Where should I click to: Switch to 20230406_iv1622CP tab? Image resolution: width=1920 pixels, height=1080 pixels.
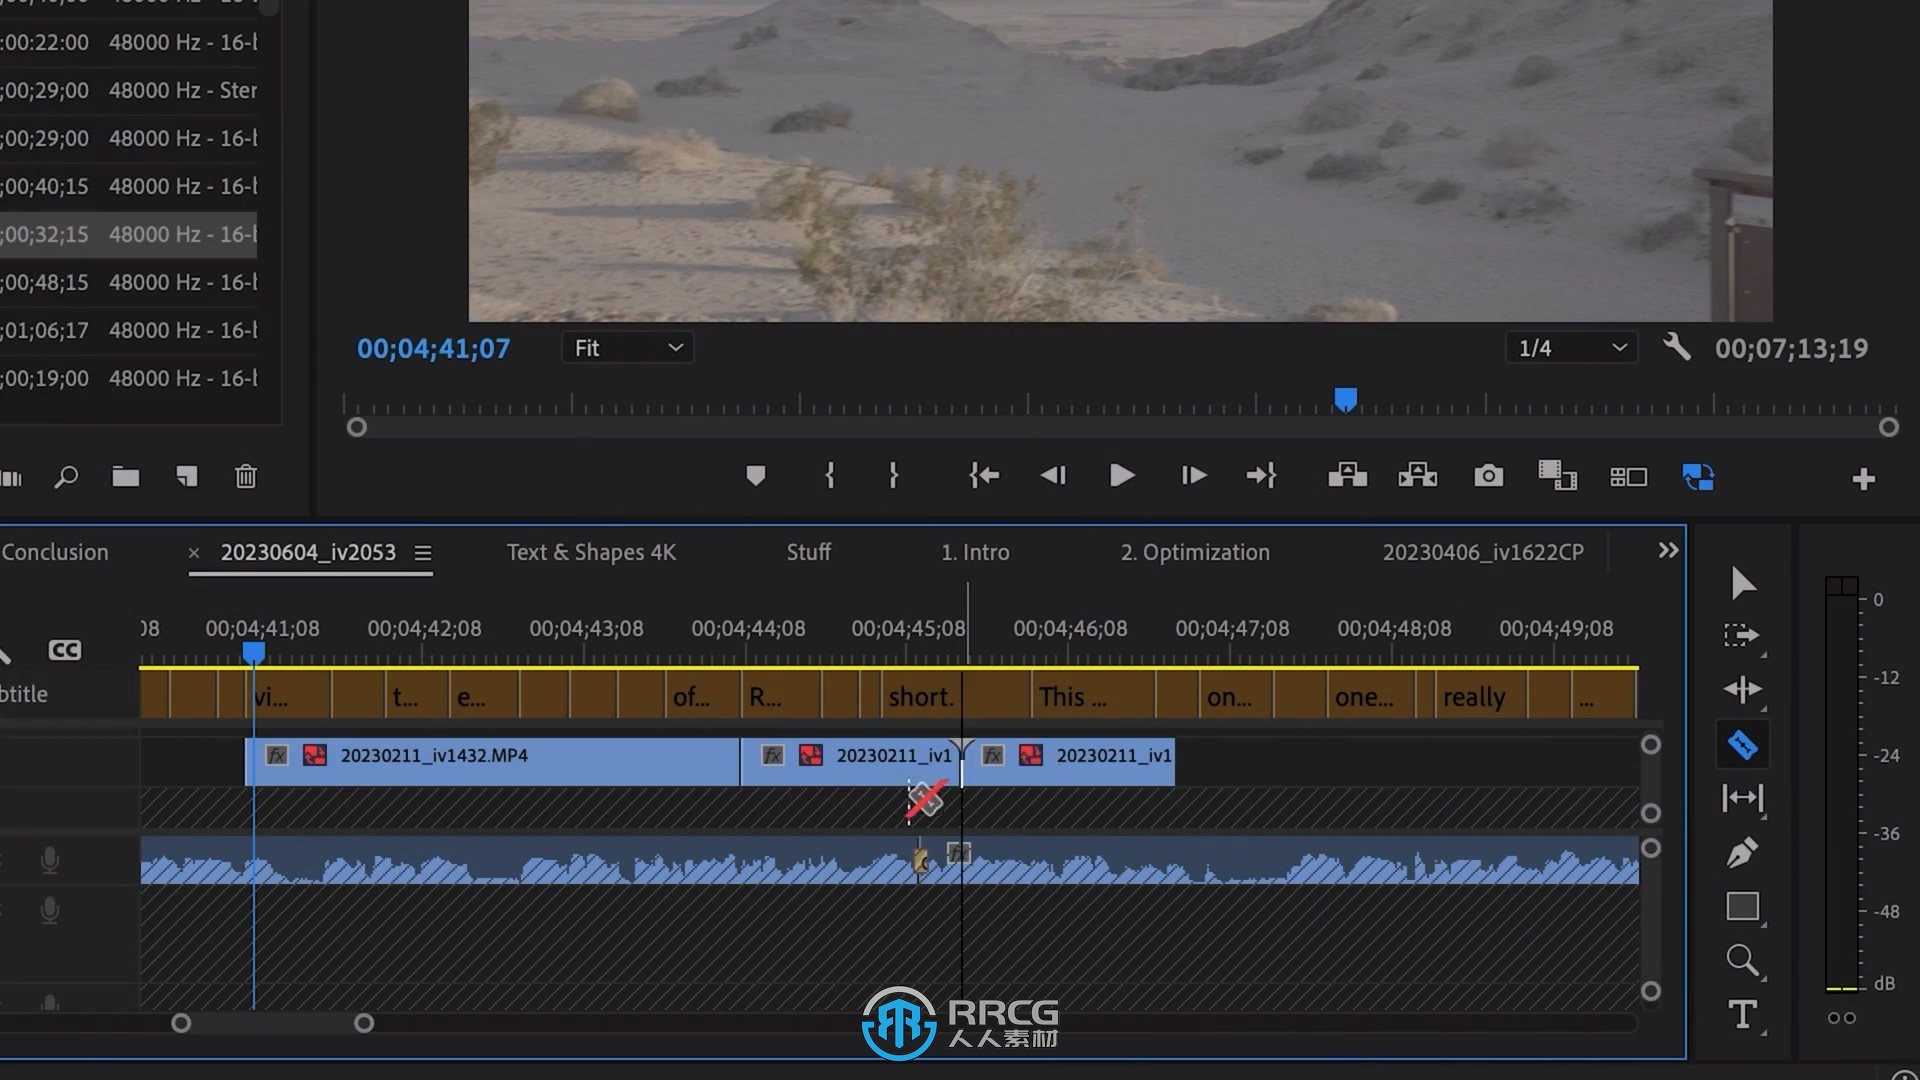(1483, 552)
